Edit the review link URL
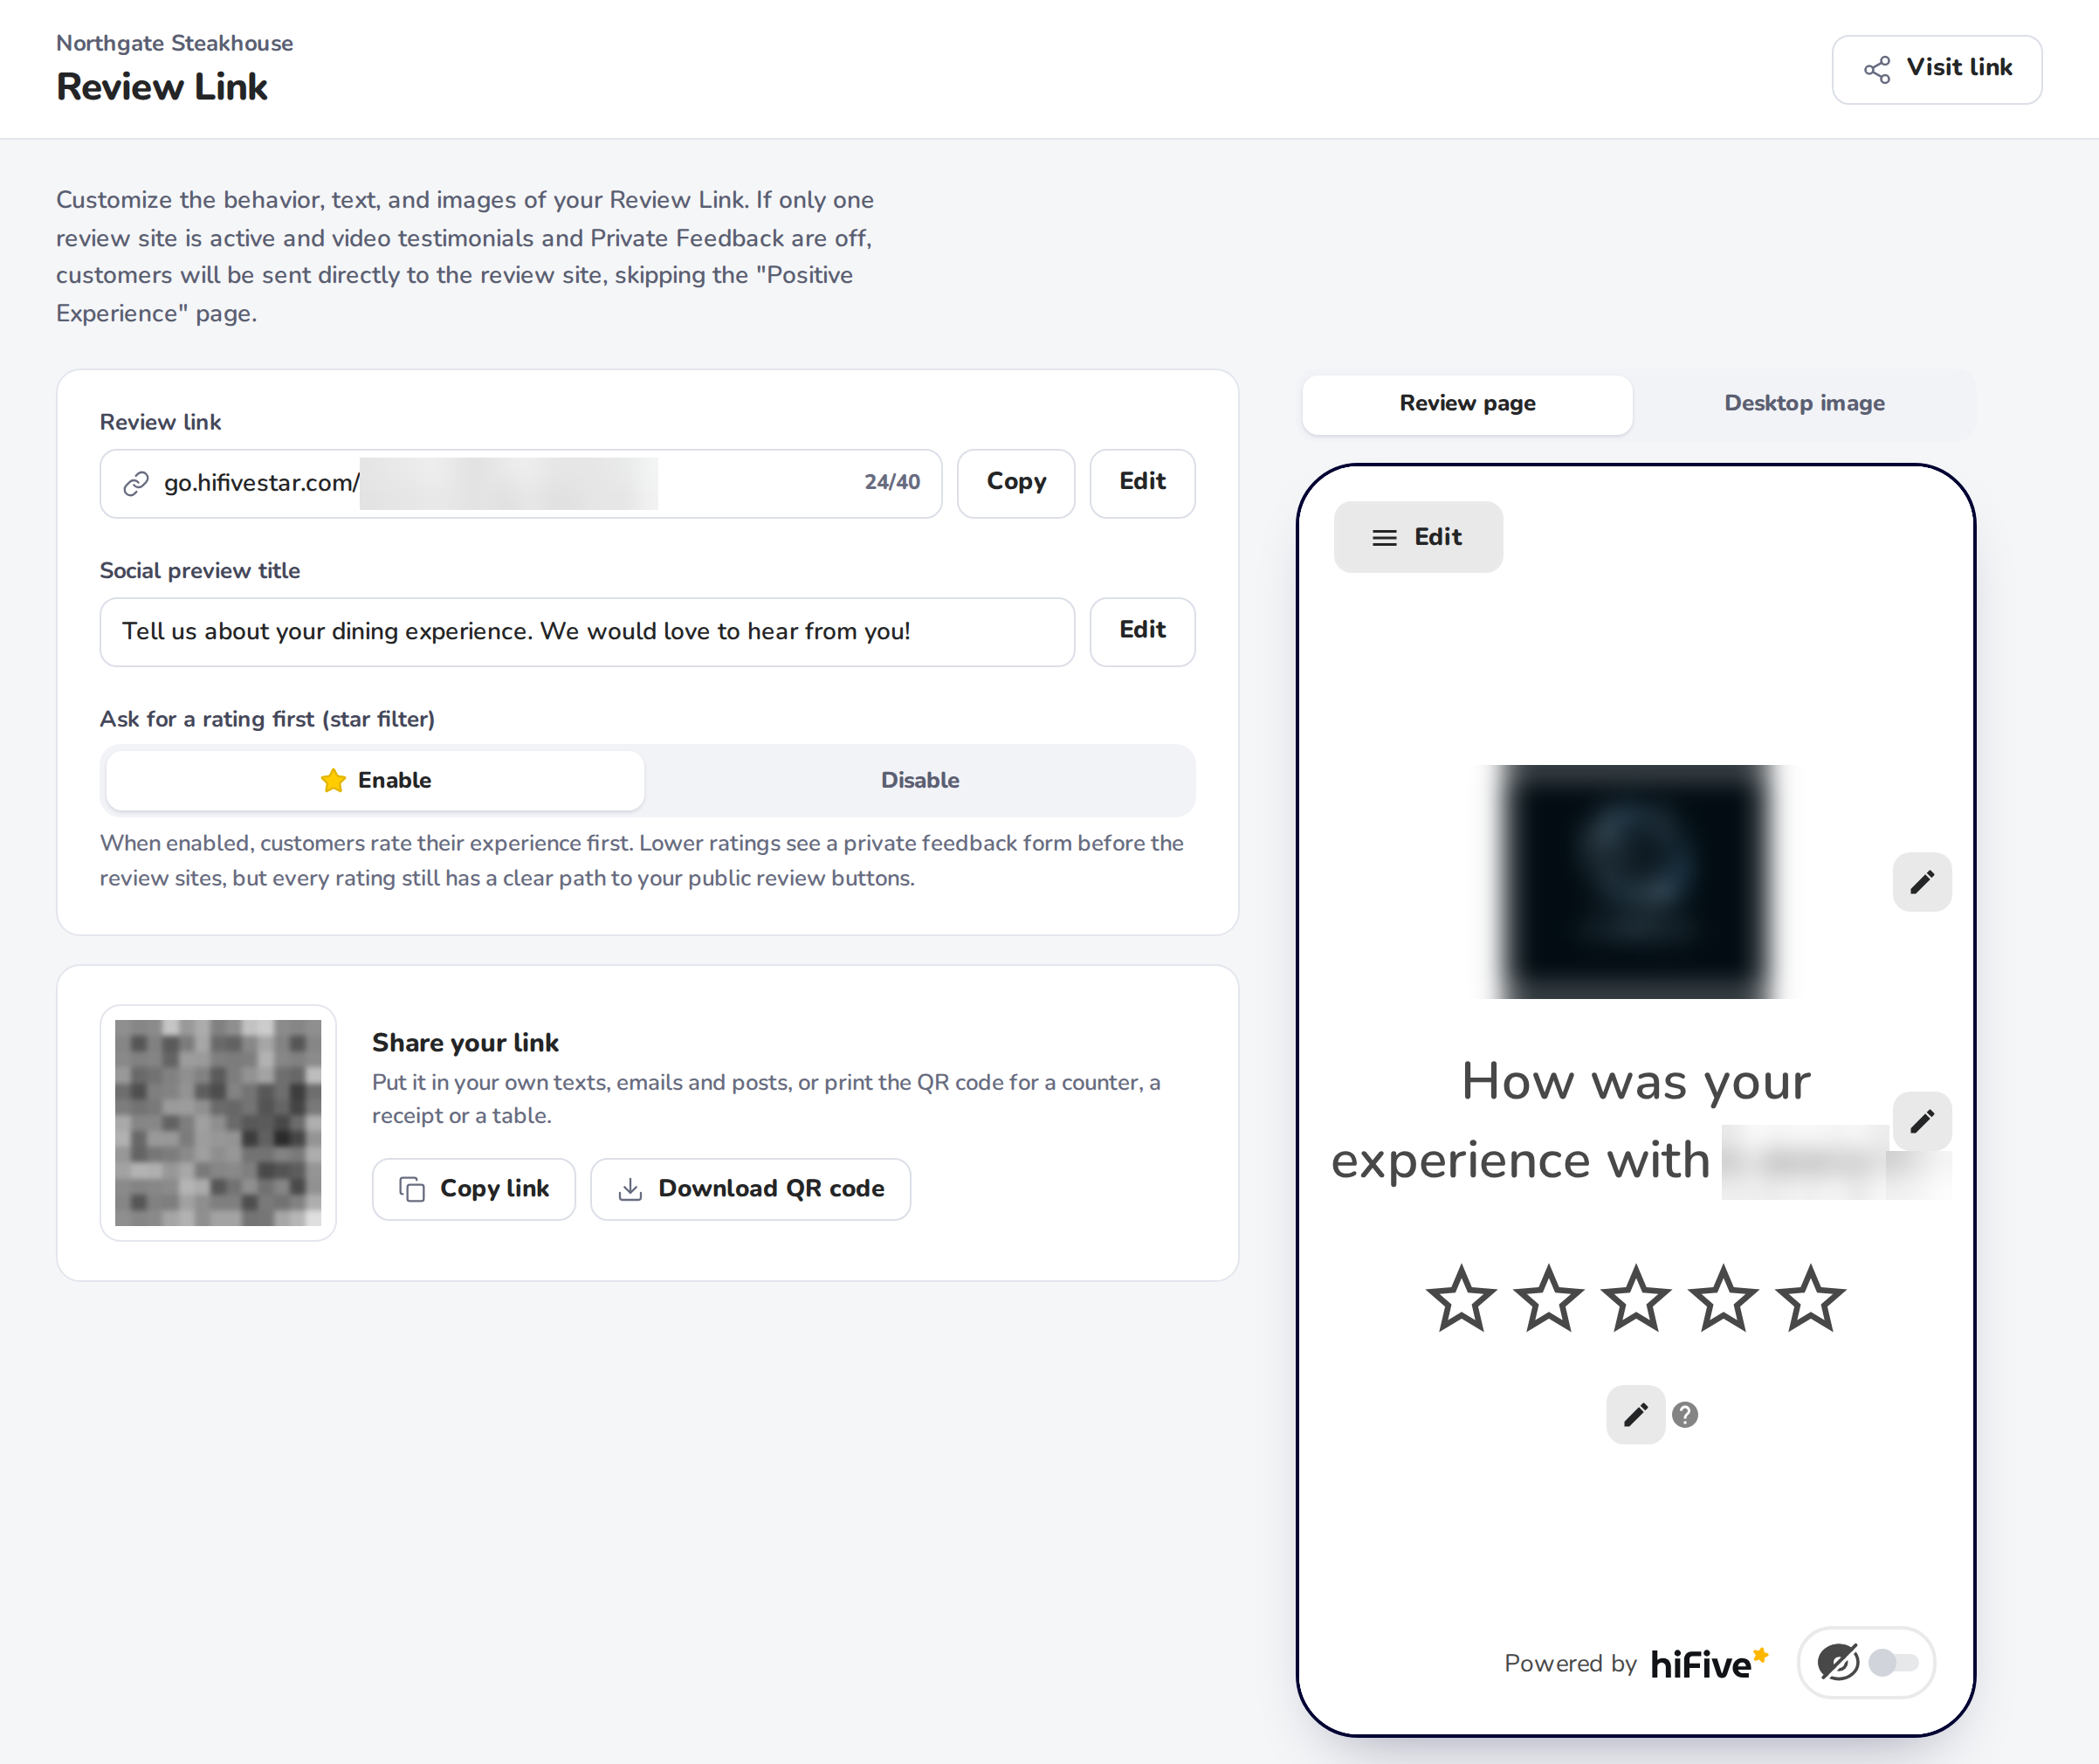Viewport: 2099px width, 1764px height. (x=1142, y=483)
